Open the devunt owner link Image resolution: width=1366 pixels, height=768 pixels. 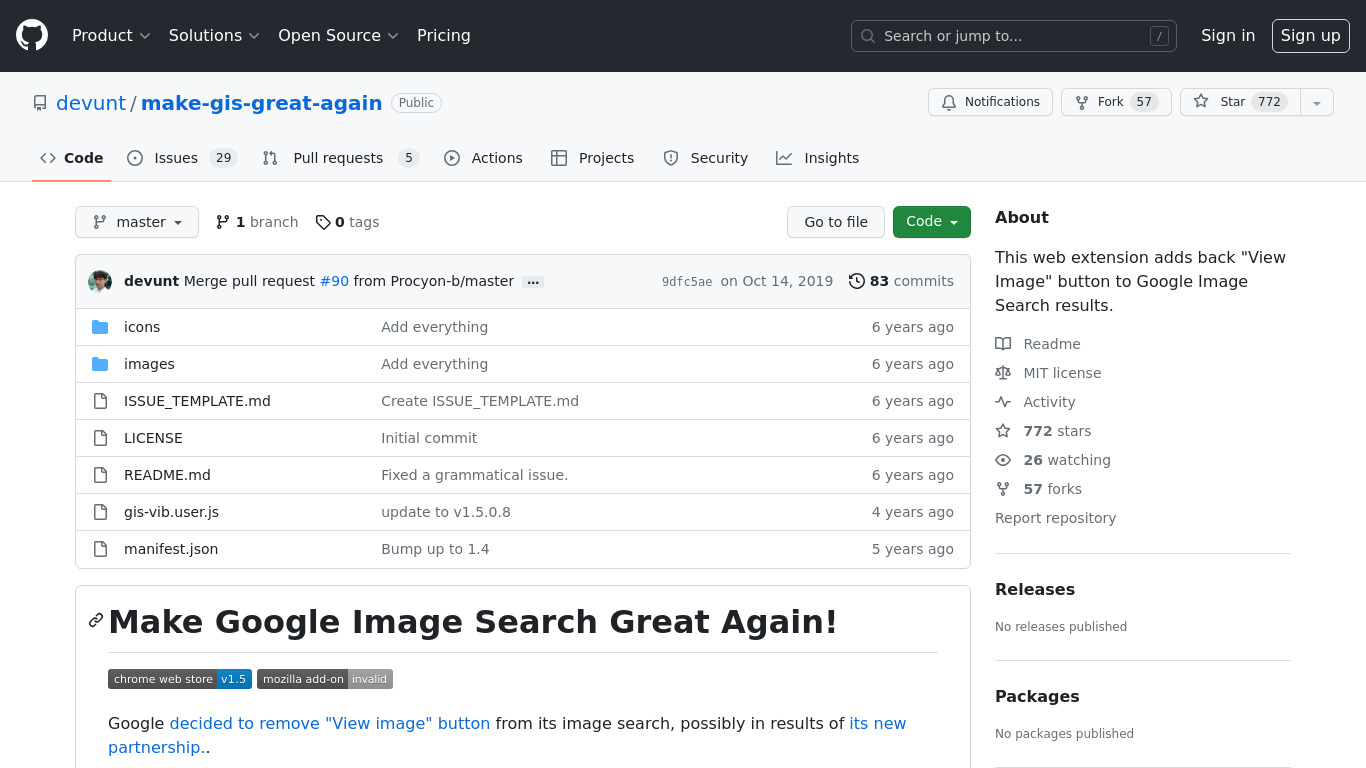click(x=91, y=103)
